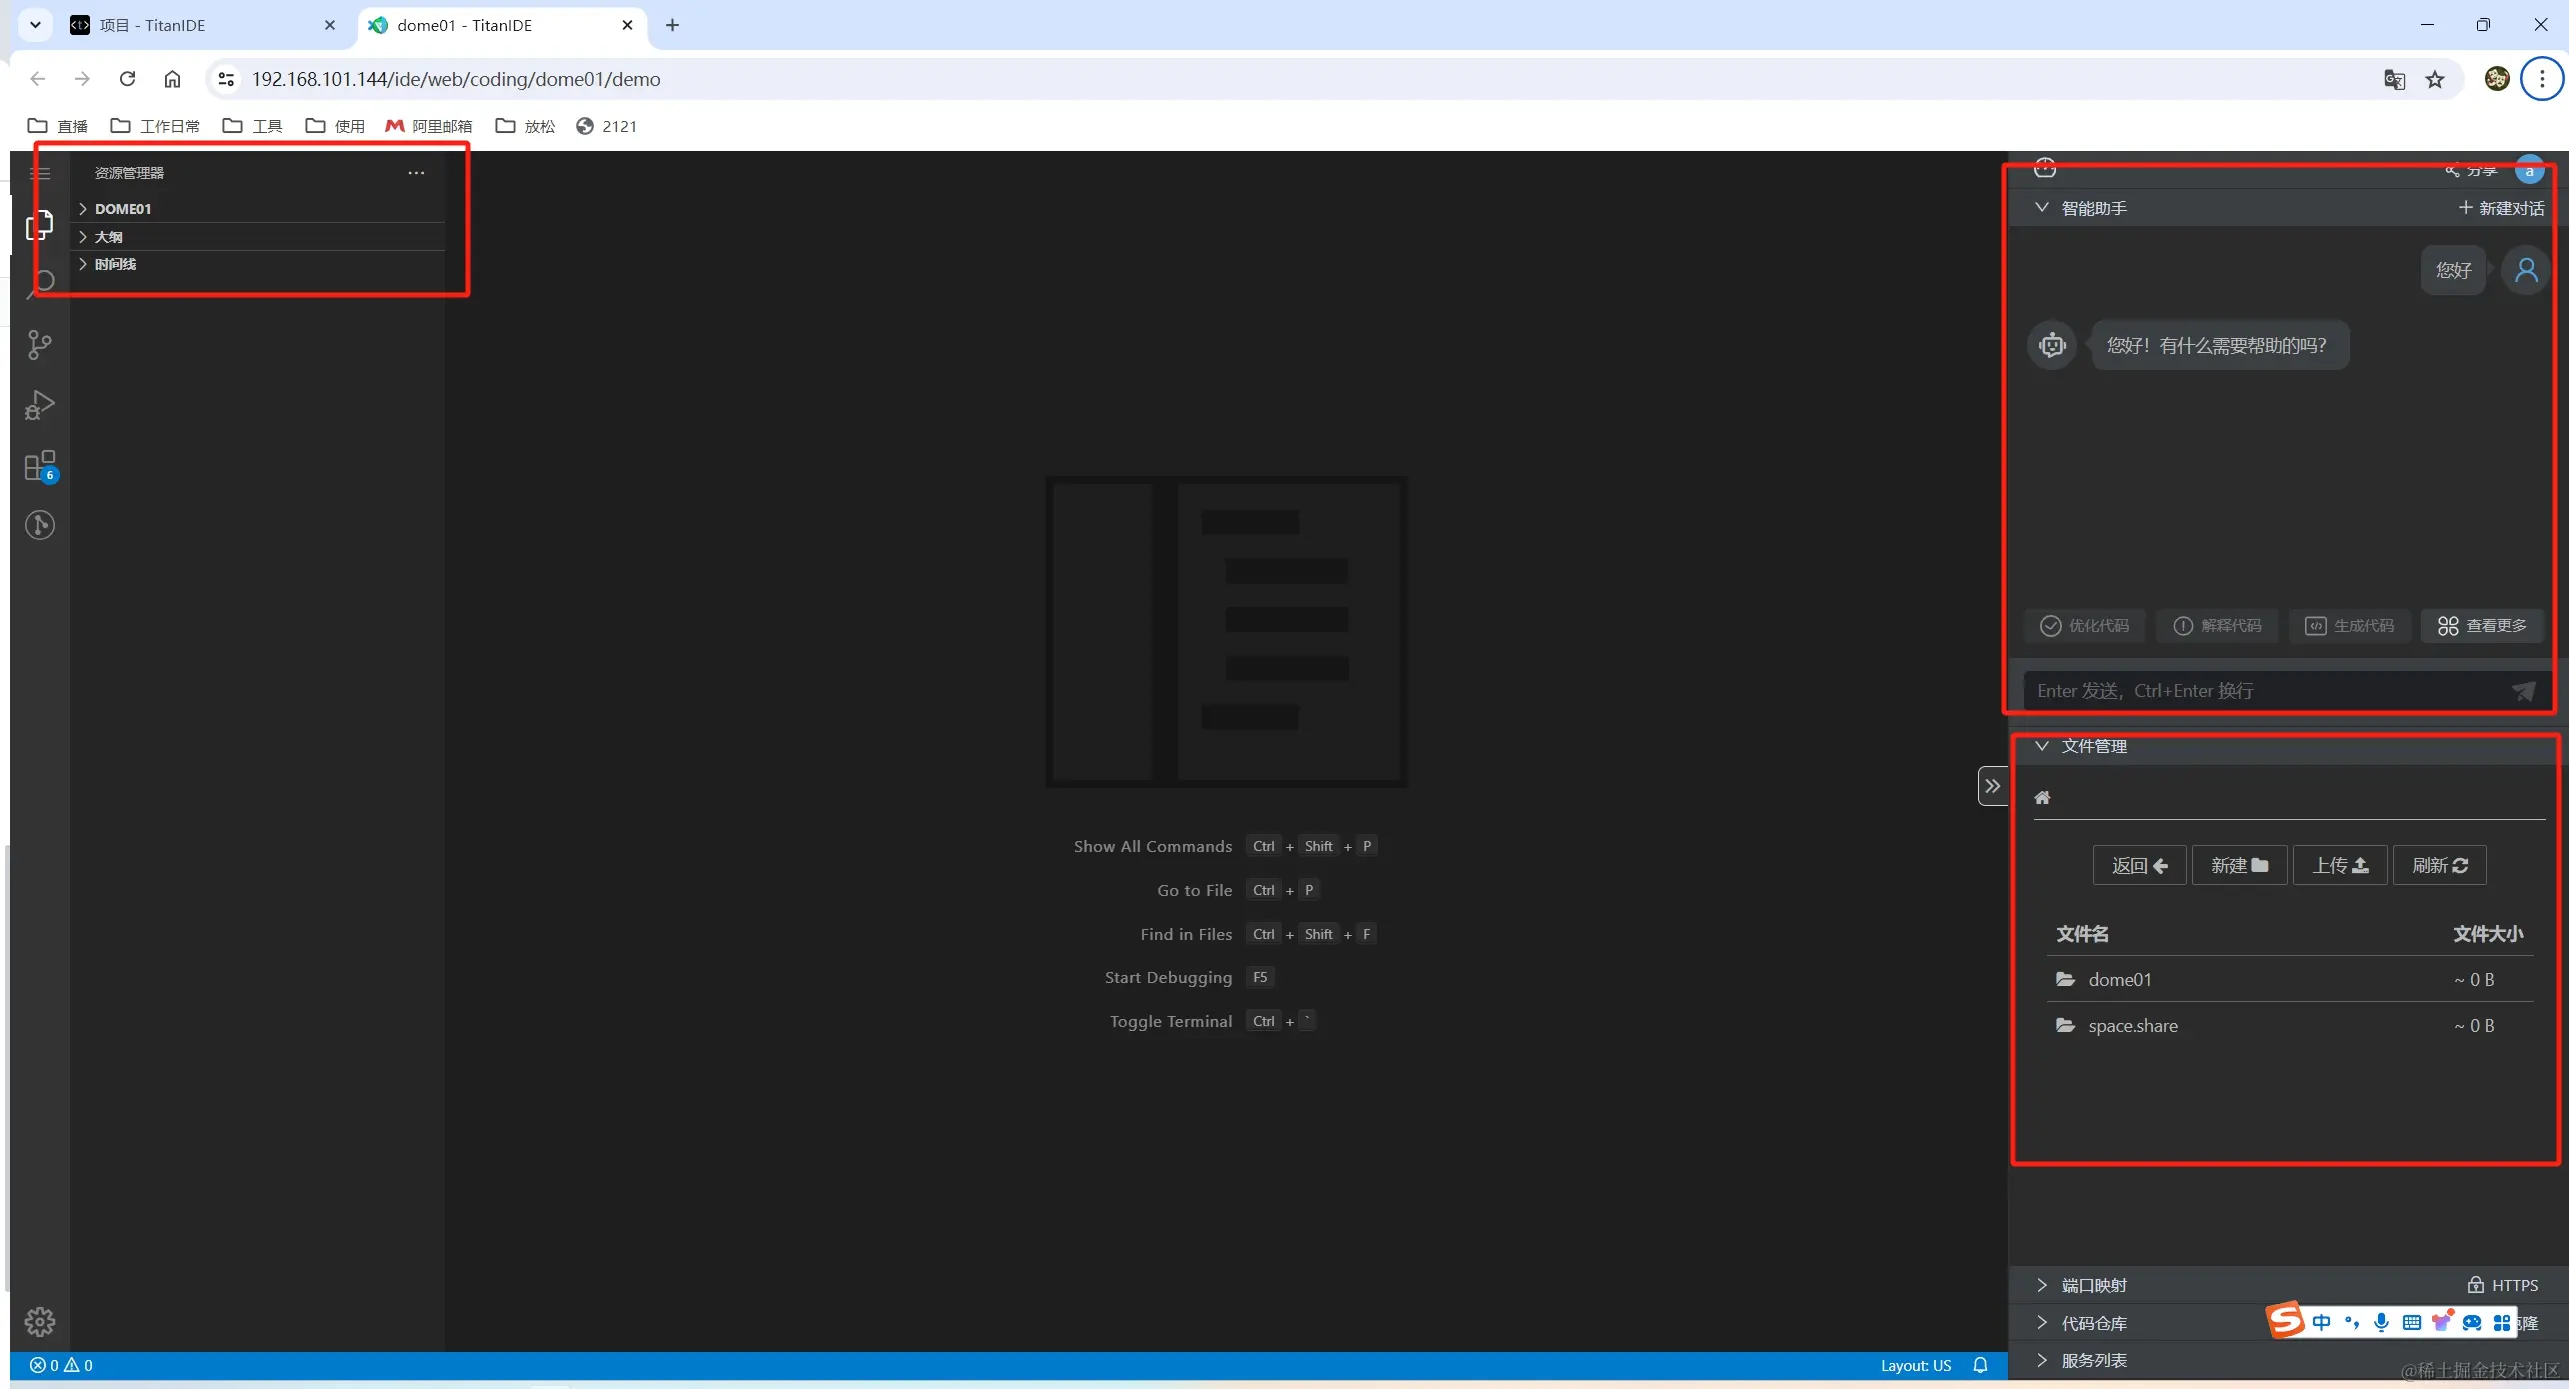The image size is (2569, 1389).
Task: Click the send message paper plane icon
Action: pyautogui.click(x=2523, y=691)
